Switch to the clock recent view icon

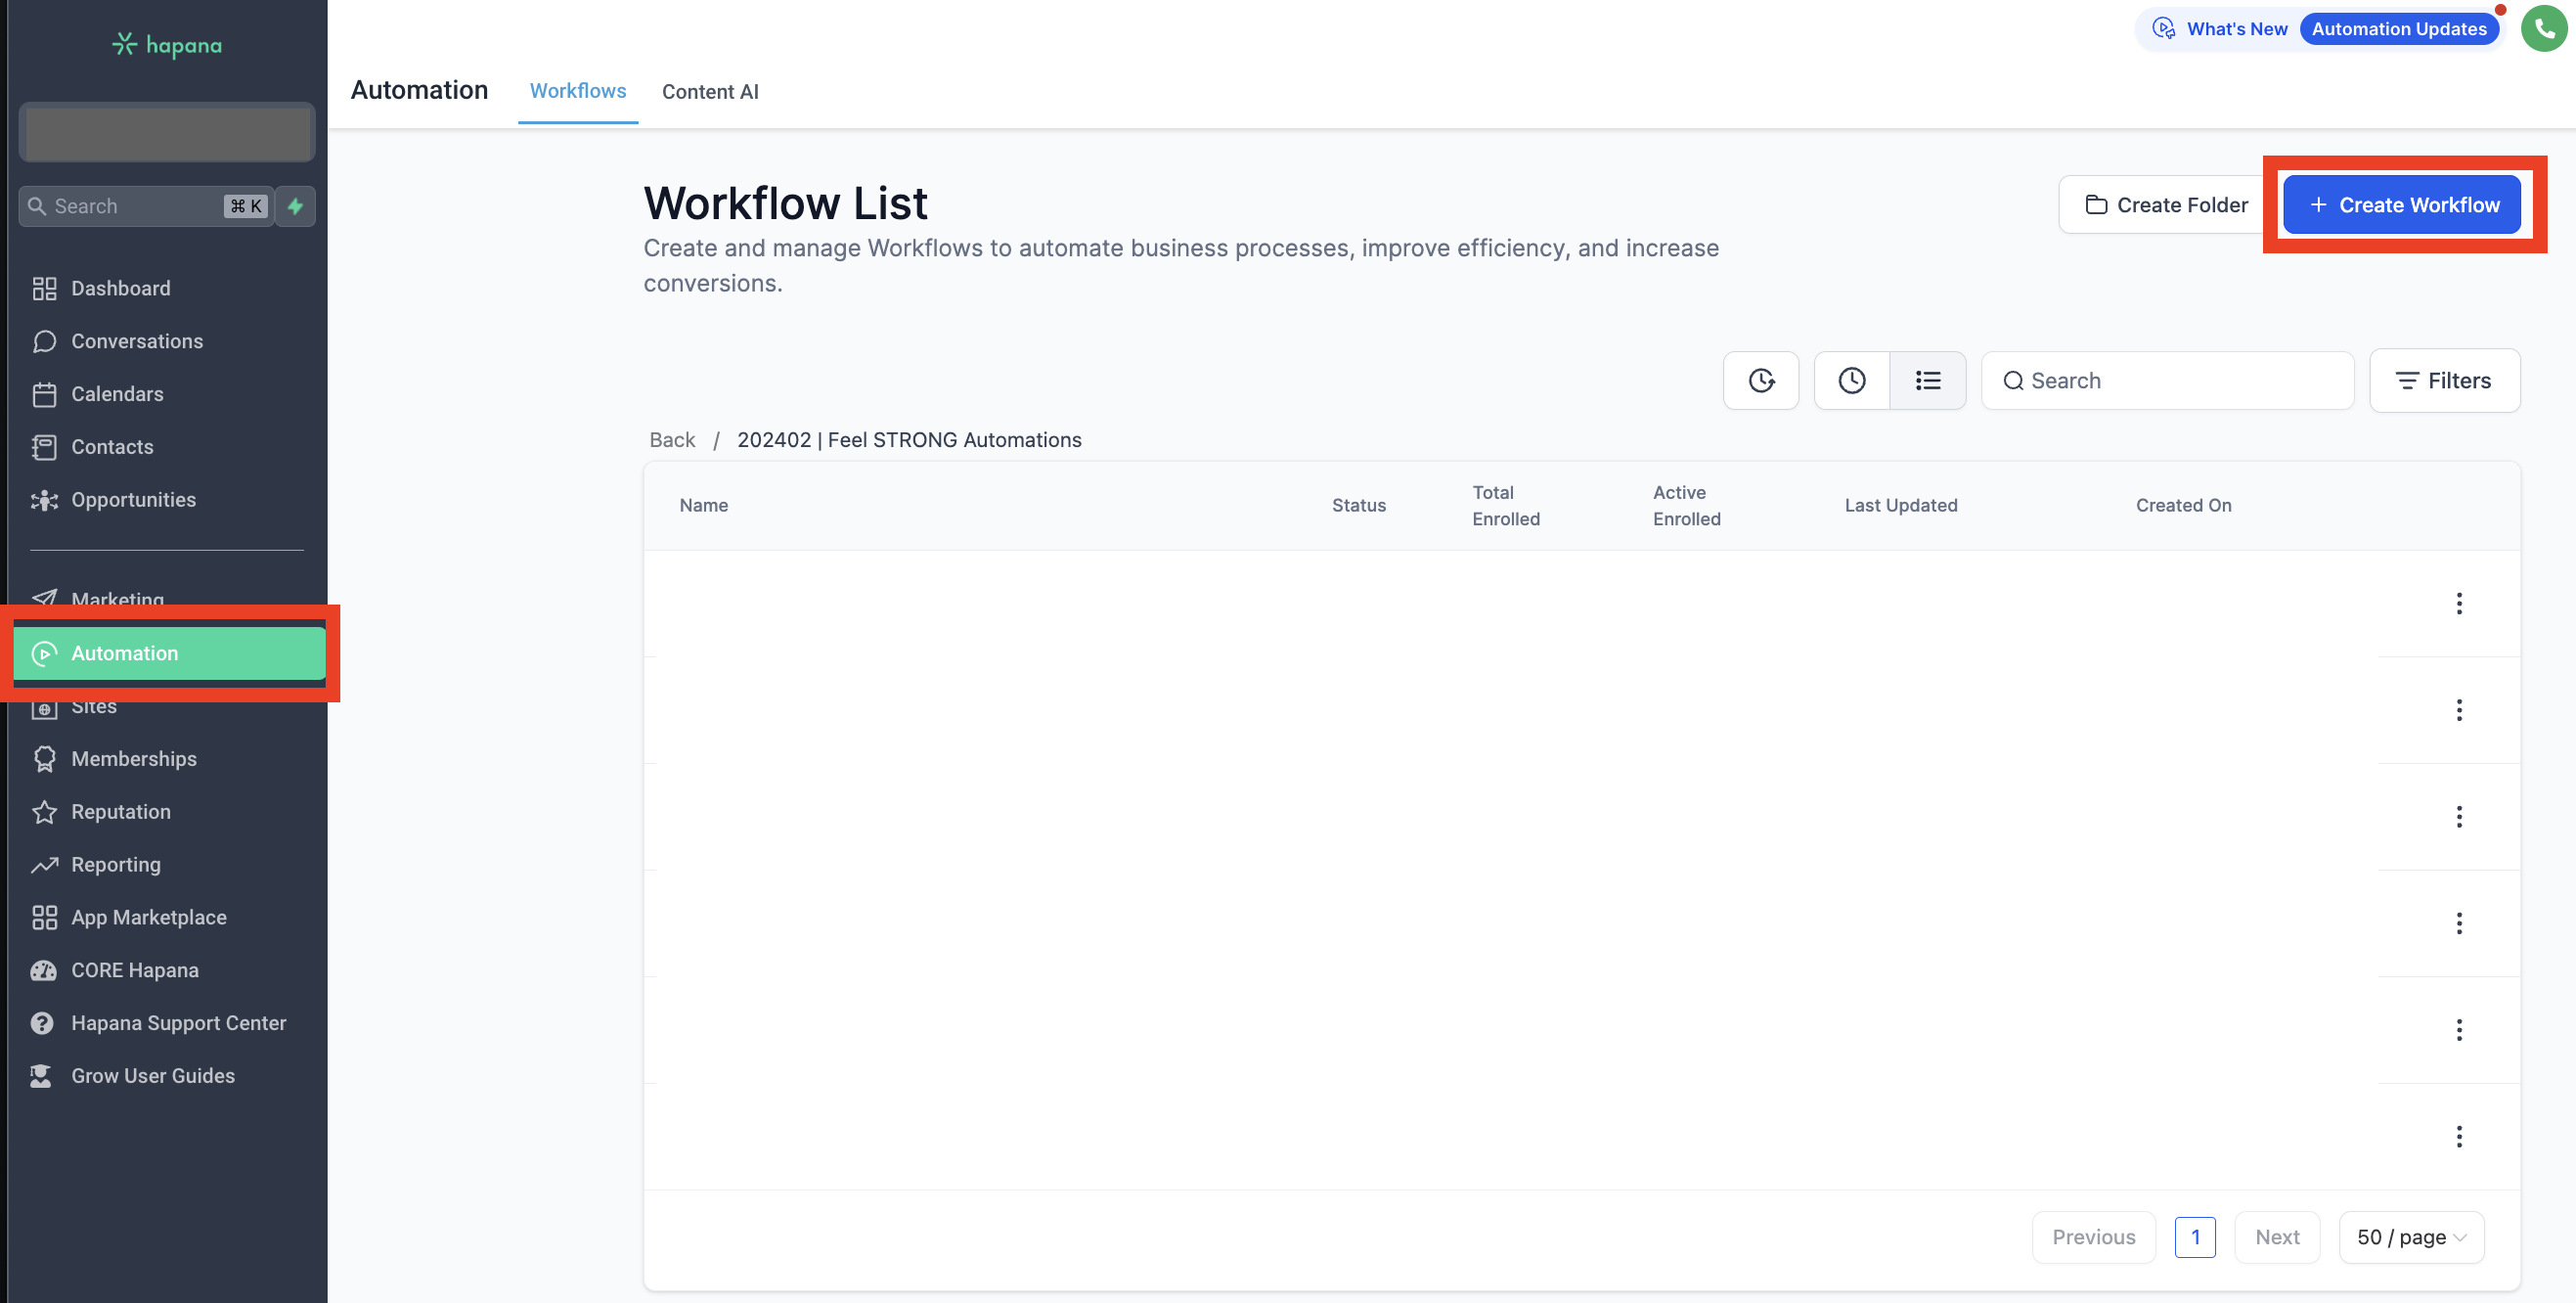(1851, 381)
